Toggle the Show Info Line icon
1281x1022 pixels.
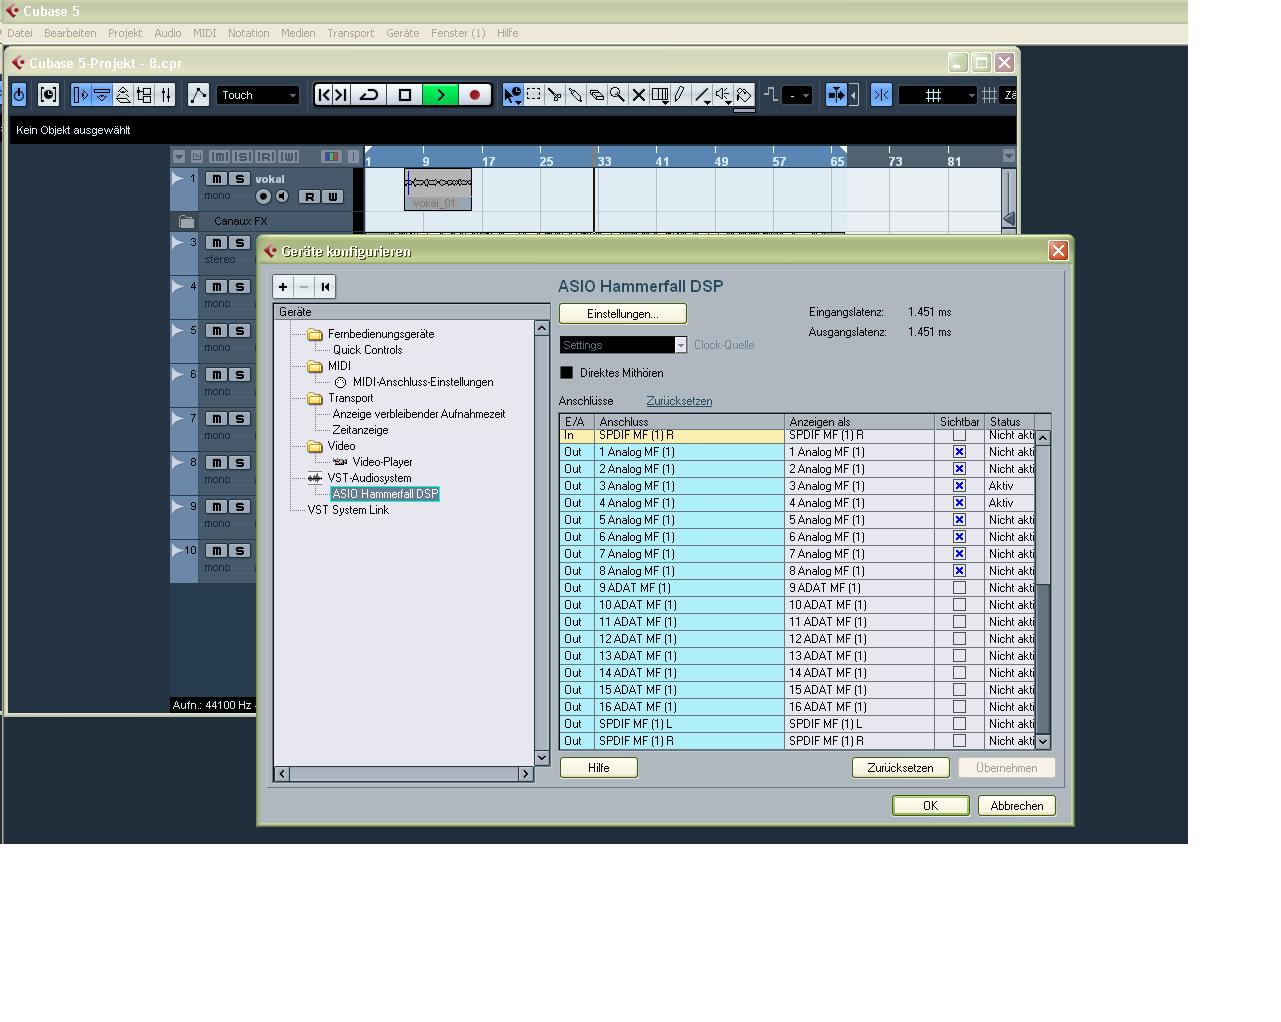point(102,95)
